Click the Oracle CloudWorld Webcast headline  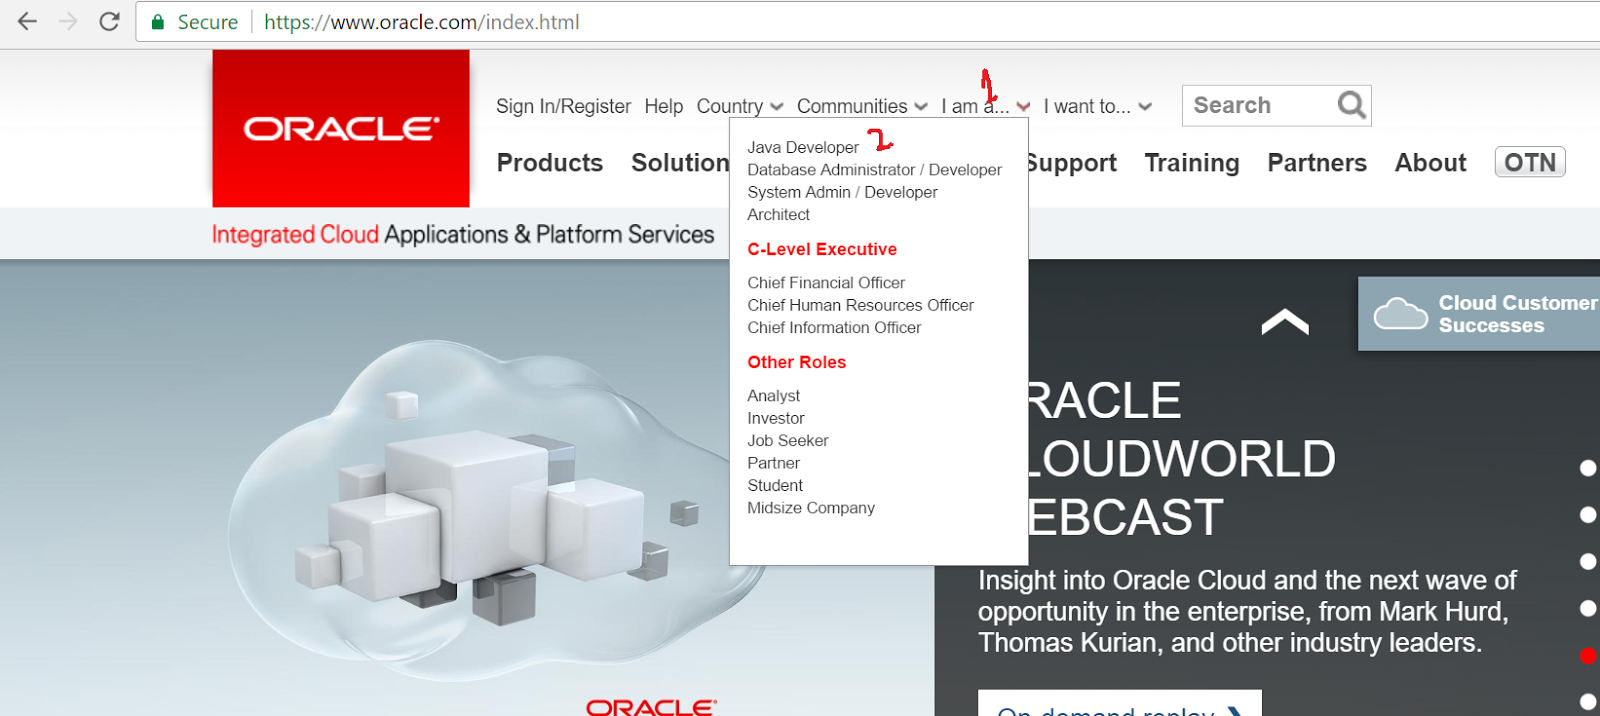1182,459
